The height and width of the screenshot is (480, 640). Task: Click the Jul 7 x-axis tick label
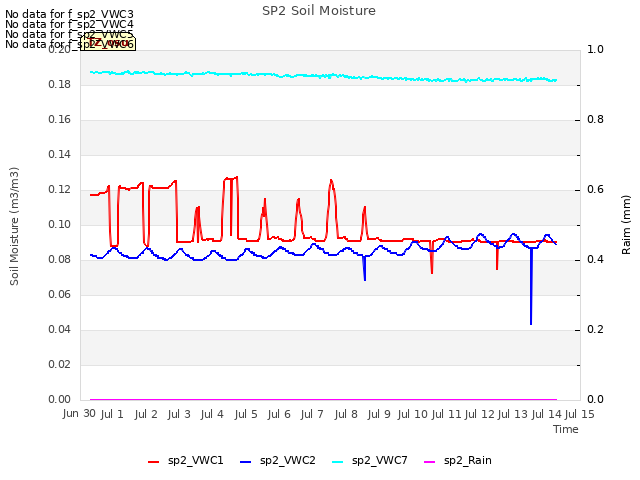point(312,414)
